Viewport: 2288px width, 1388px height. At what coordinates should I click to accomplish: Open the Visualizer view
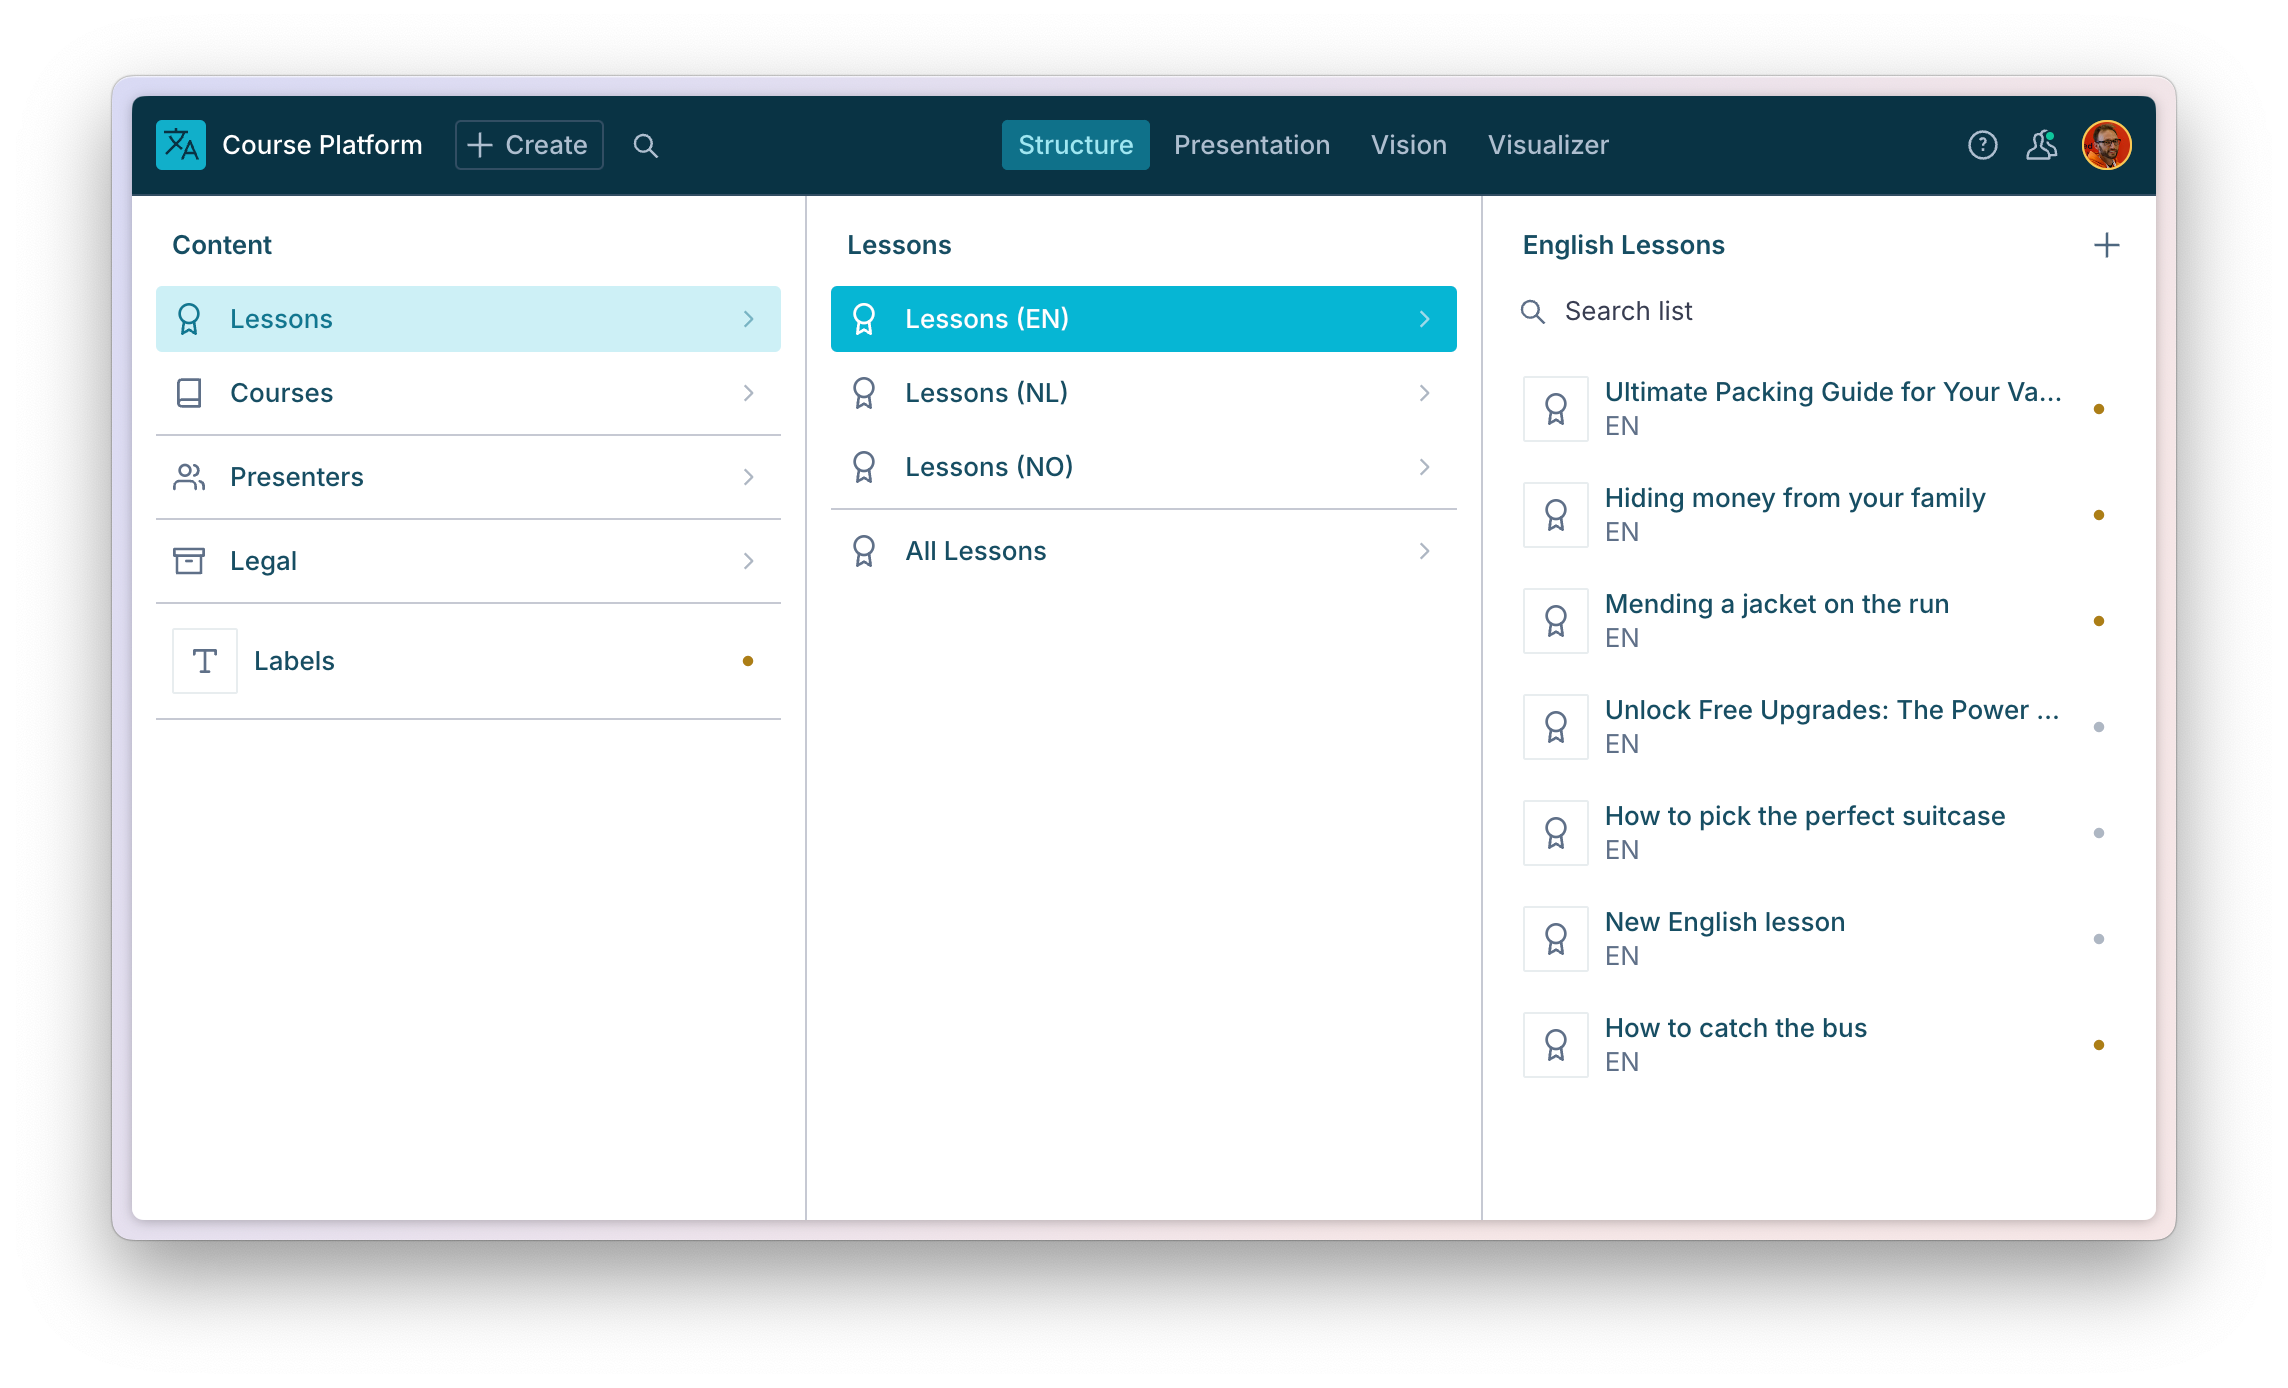click(x=1546, y=144)
